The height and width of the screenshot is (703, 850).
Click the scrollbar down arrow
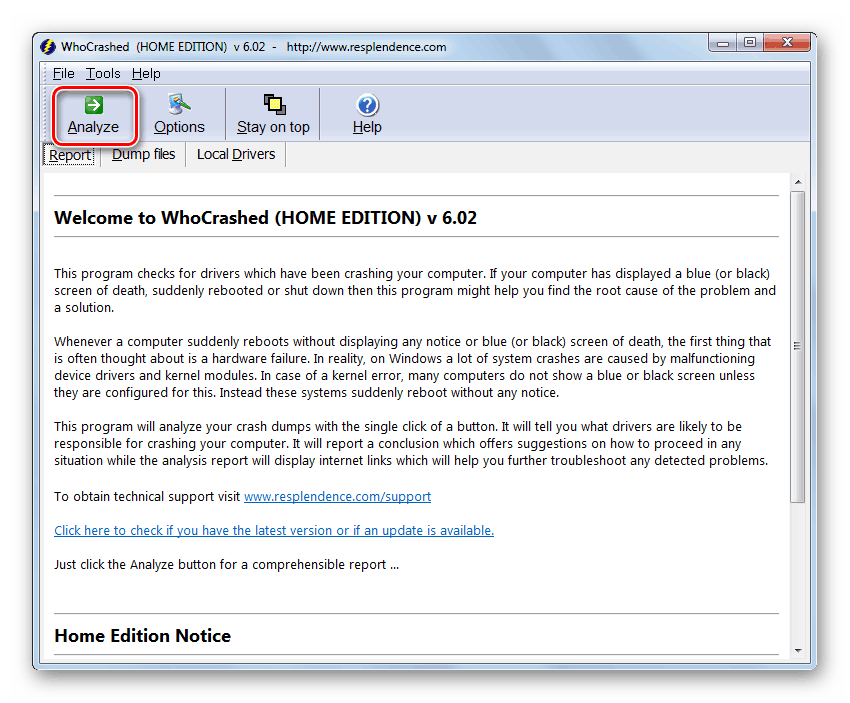point(798,650)
